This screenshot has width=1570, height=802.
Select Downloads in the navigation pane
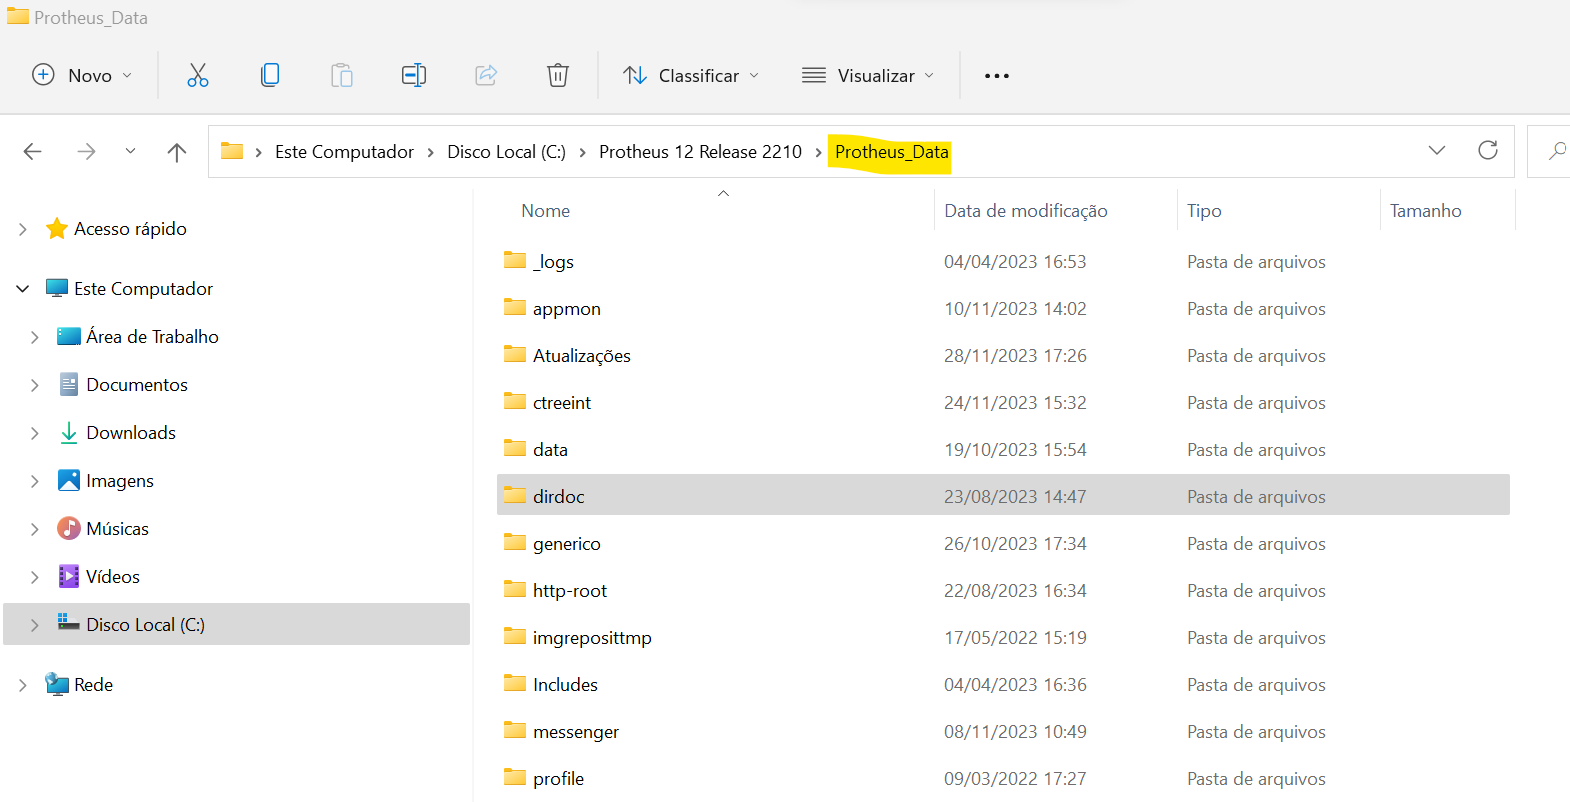(x=131, y=433)
